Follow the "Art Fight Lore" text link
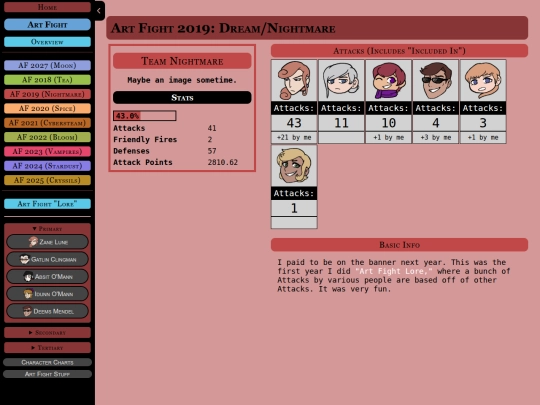 tap(393, 271)
